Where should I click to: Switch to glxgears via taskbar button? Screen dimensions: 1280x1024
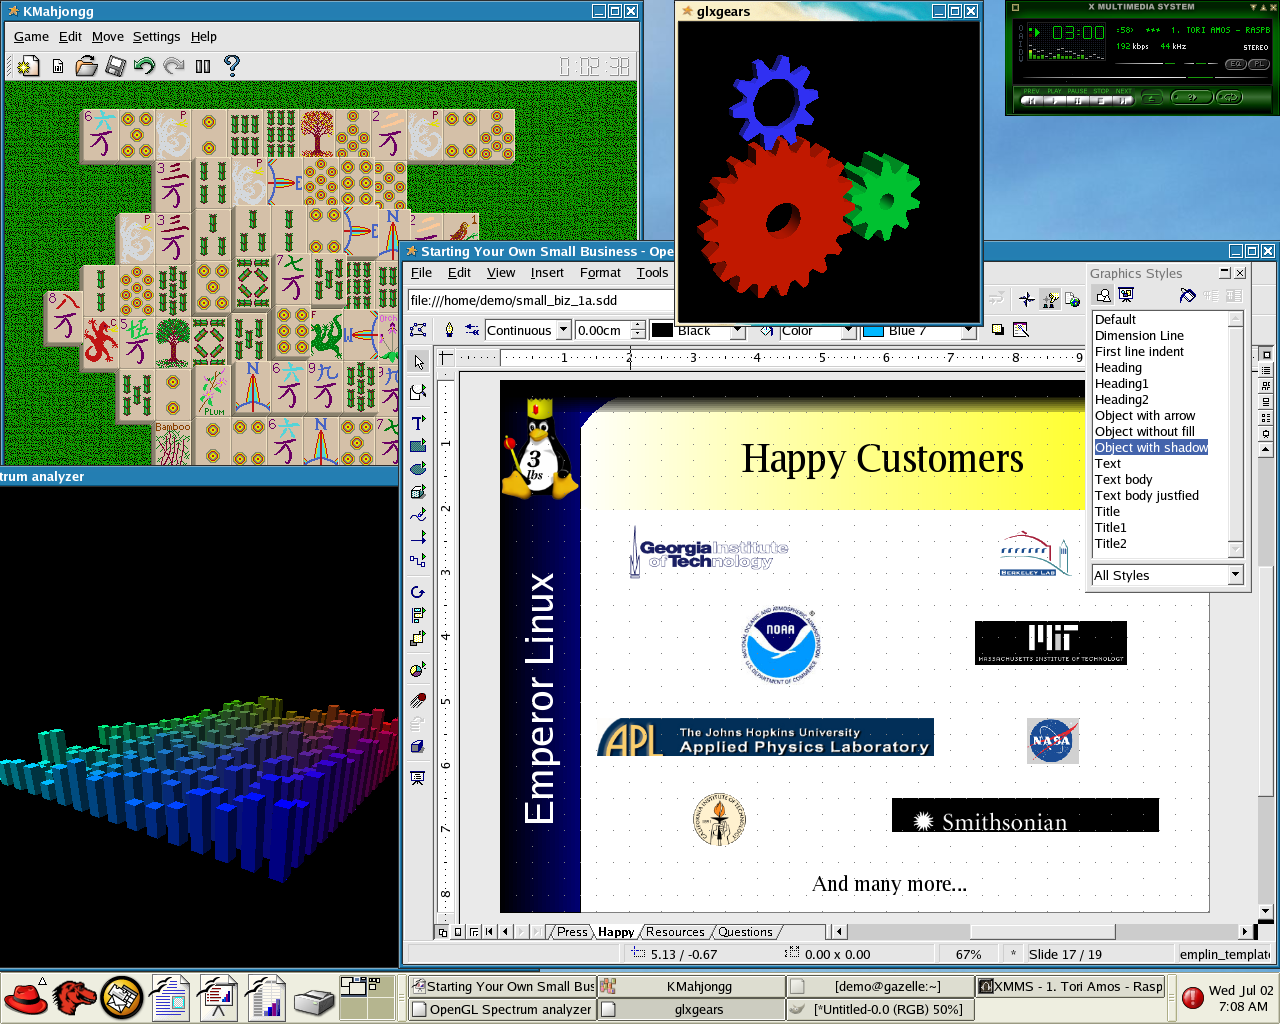(x=691, y=1009)
